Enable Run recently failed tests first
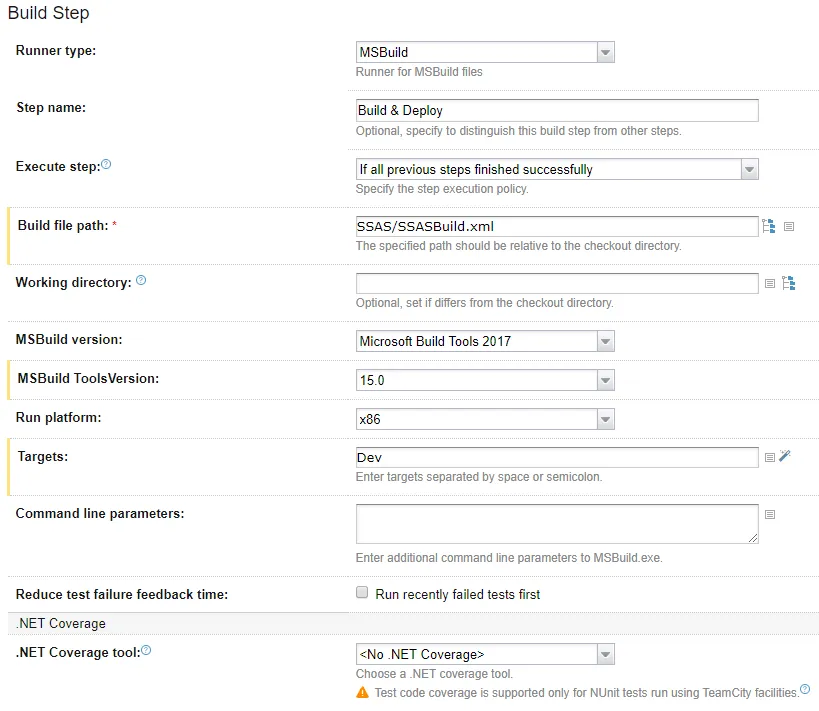This screenshot has width=819, height=711. 362,593
